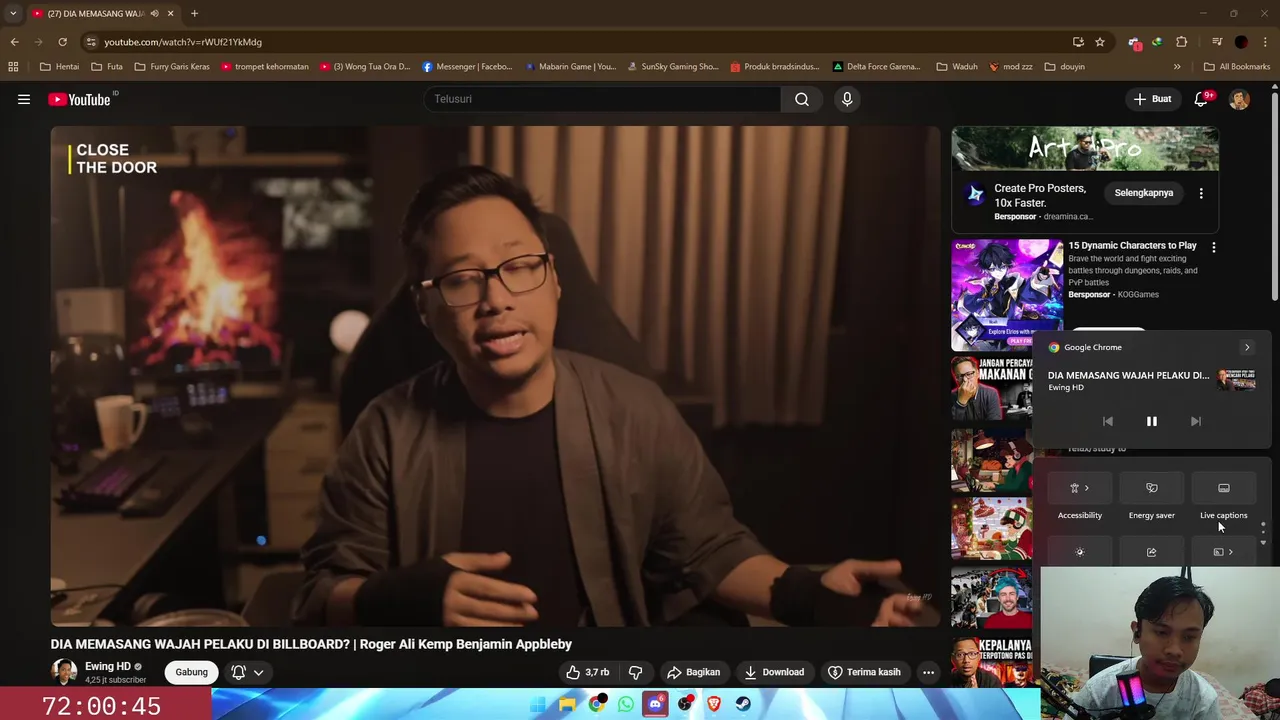Toggle Energy saver quick setting
The width and height of the screenshot is (1280, 720).
pyautogui.click(x=1151, y=488)
